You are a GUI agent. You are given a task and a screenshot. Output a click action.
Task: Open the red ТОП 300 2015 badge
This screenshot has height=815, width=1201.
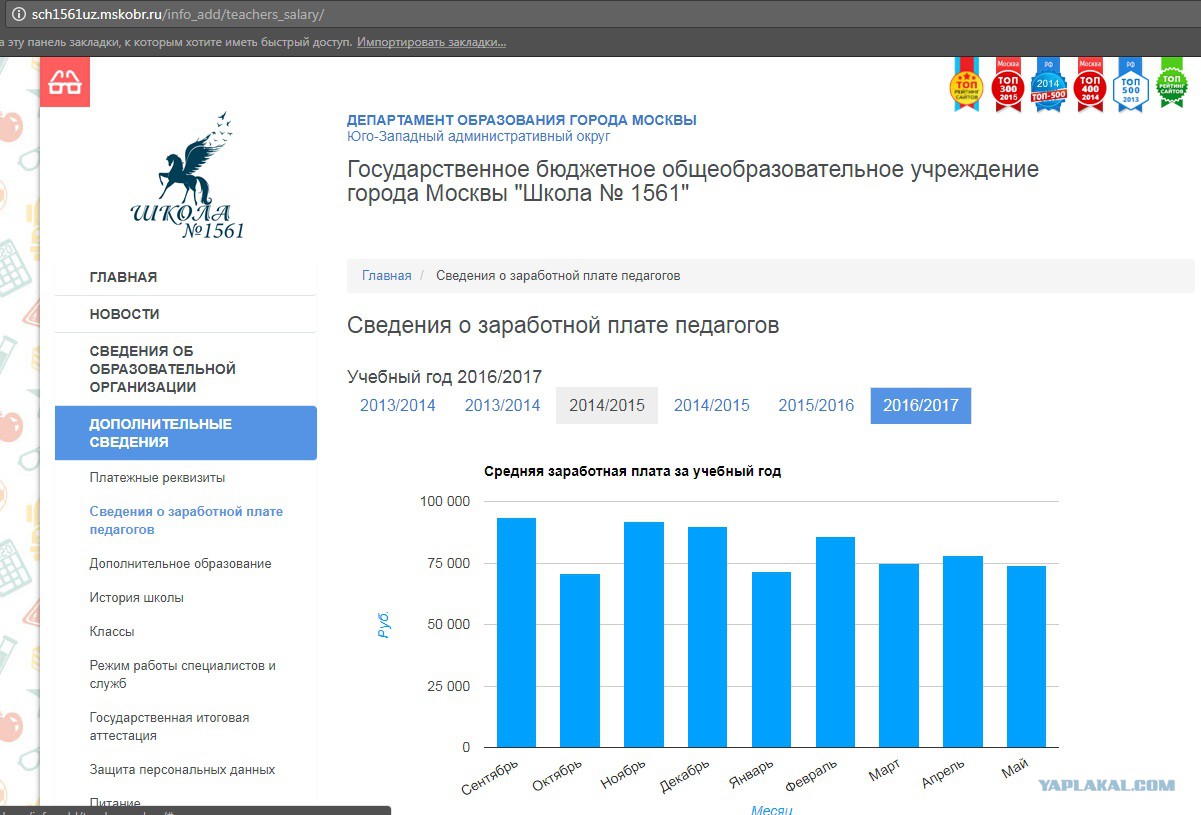click(x=1007, y=84)
